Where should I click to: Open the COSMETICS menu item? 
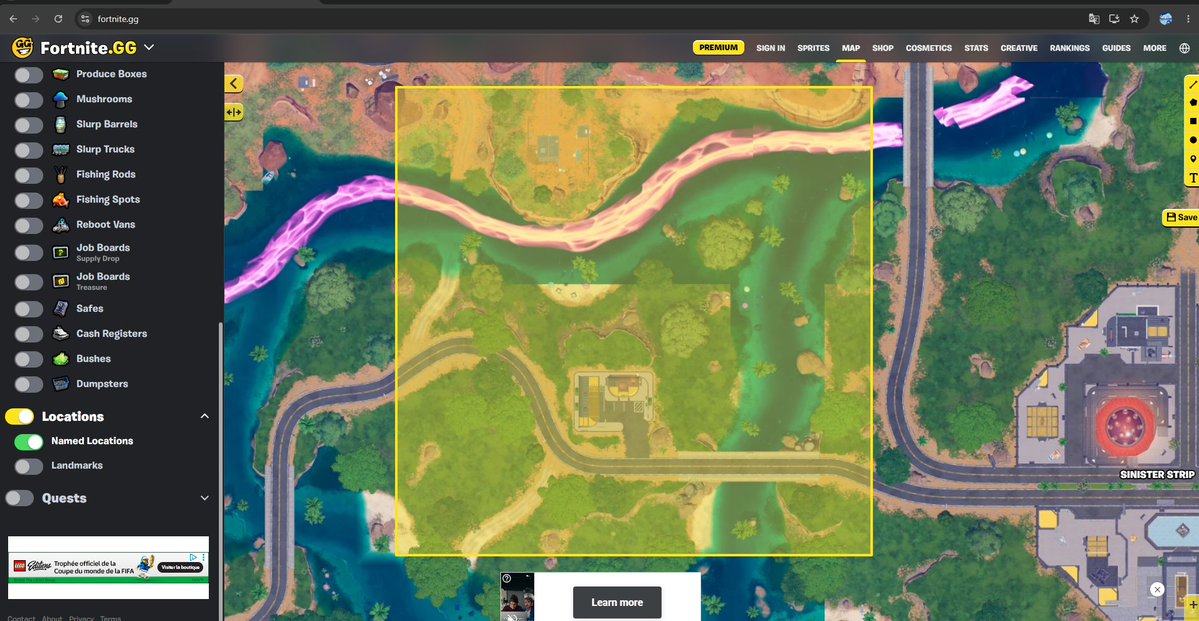[928, 47]
